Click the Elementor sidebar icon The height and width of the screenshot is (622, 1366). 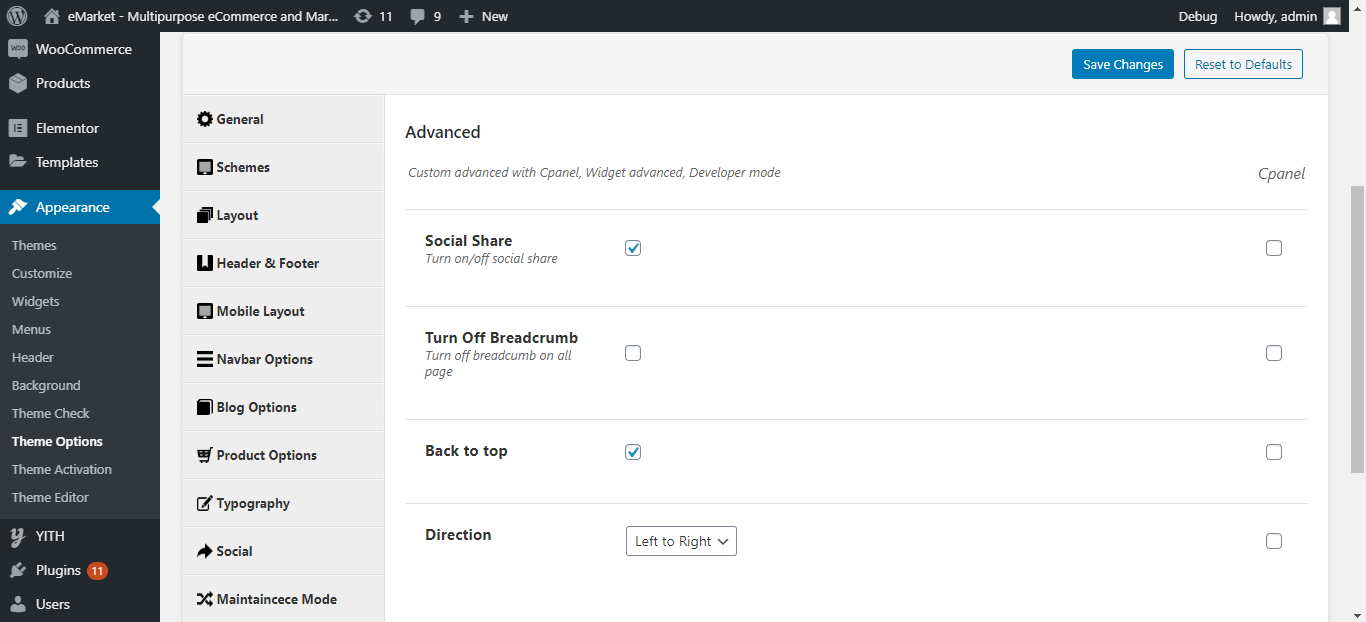coord(18,128)
